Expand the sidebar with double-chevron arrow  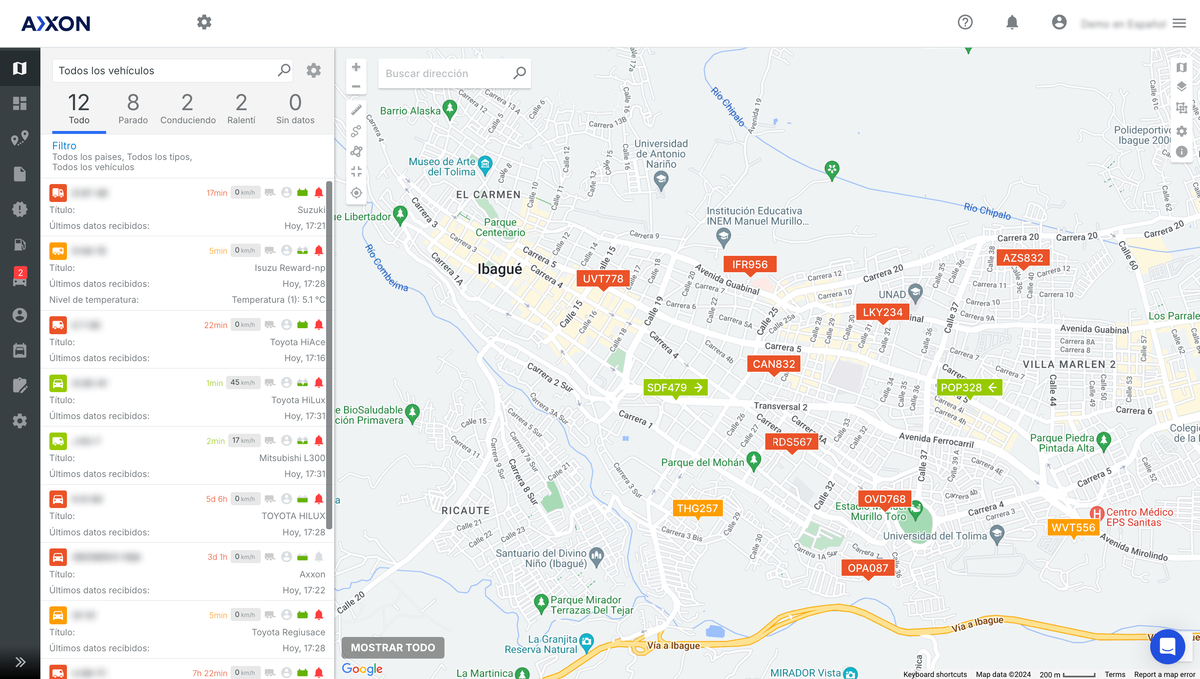20,662
